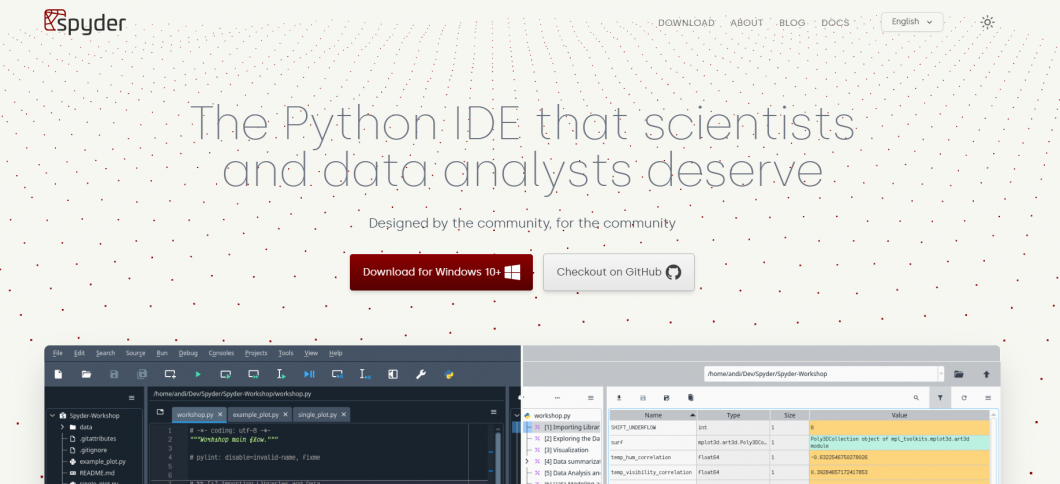1060x484 pixels.
Task: Open the DOCS link
Action: point(835,23)
